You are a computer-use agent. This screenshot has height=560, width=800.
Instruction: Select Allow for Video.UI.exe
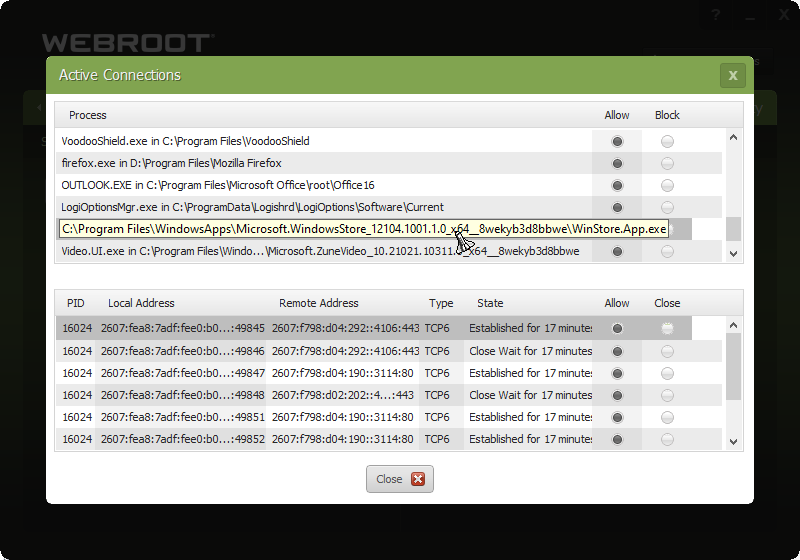[x=617, y=251]
